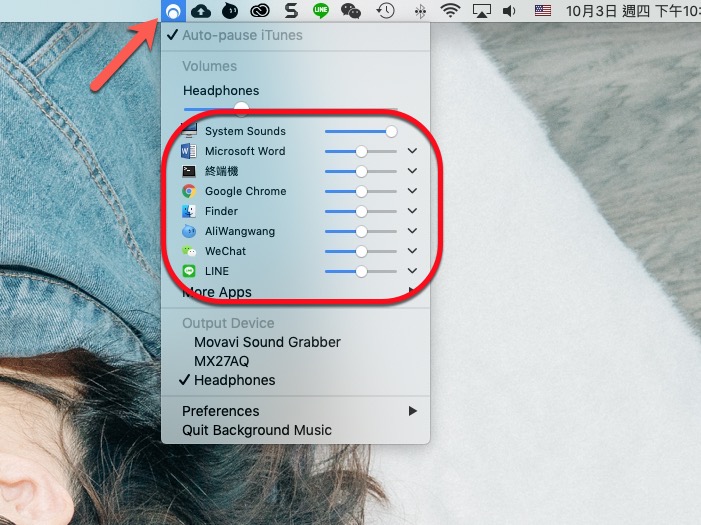
Task: Click the Headphones volume label
Action: point(221,90)
